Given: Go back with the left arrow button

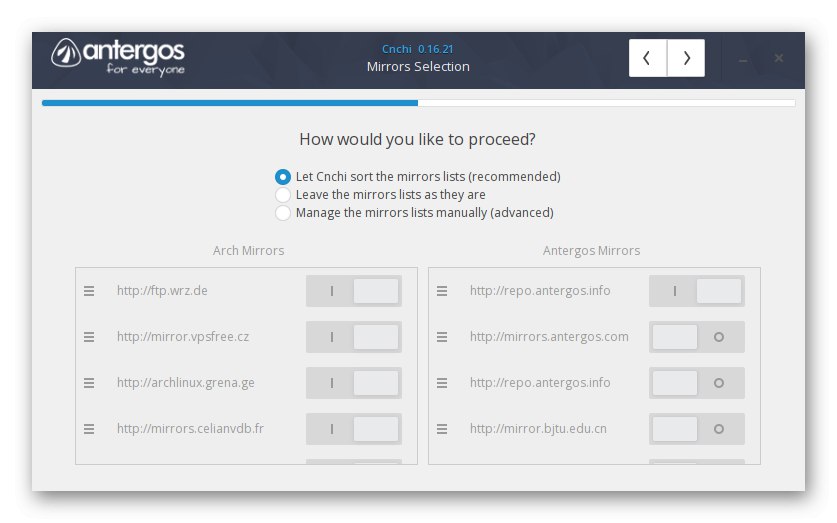Looking at the screenshot, I should click(647, 58).
